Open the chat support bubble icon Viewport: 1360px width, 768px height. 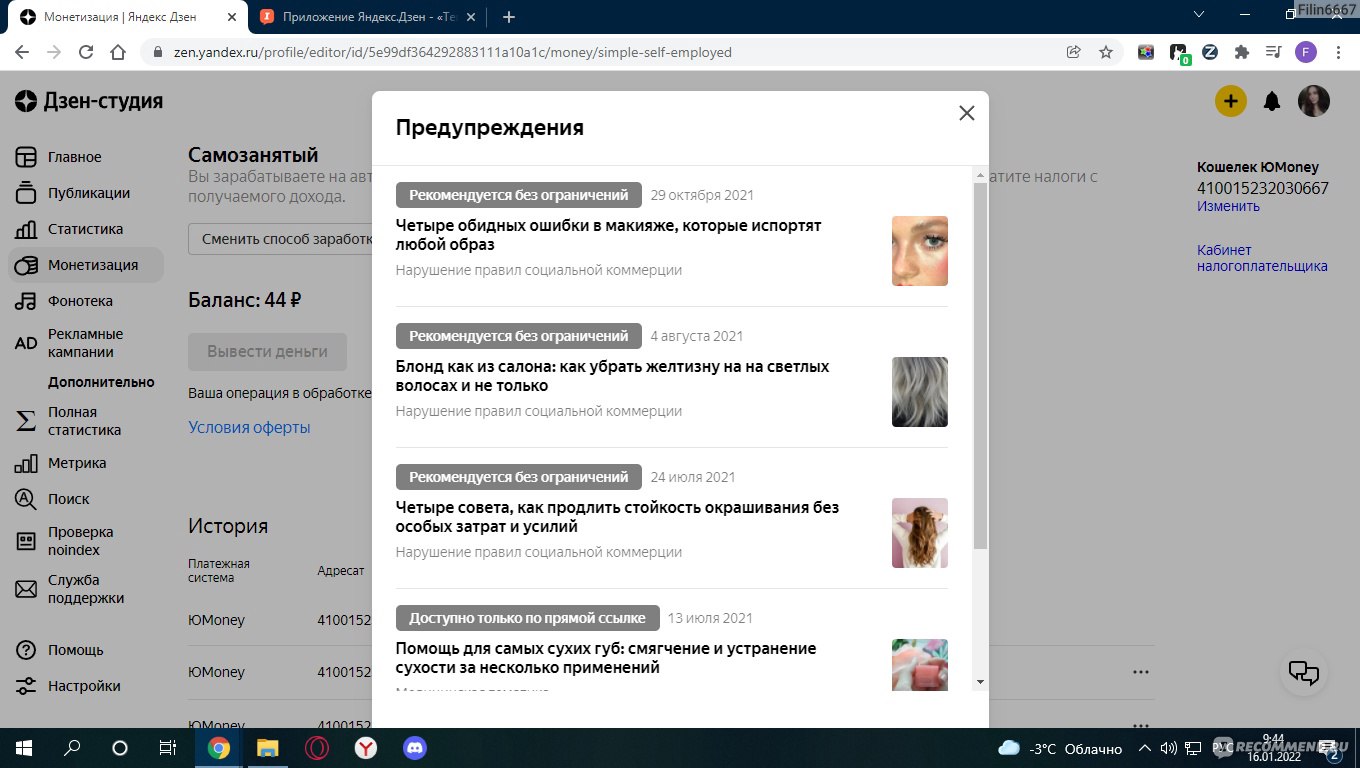[1304, 672]
